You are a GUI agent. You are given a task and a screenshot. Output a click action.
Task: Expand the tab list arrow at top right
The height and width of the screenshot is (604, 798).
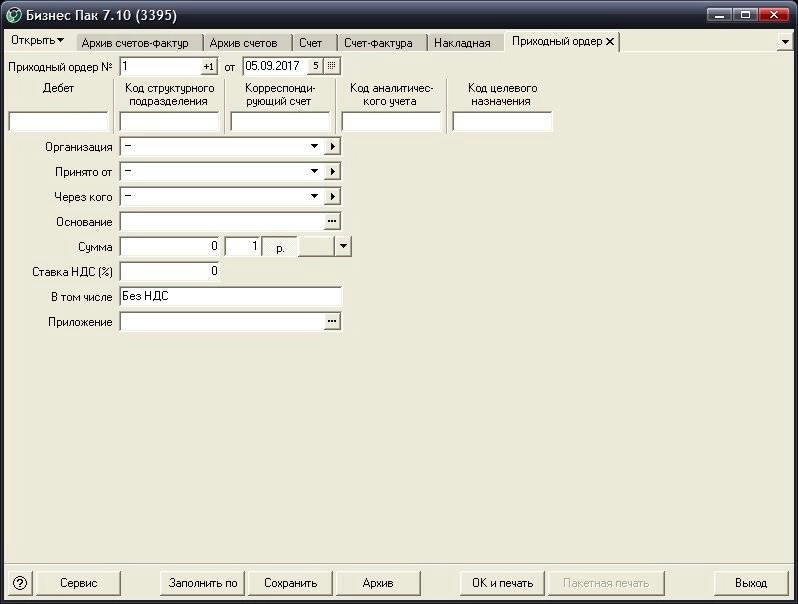(x=785, y=42)
